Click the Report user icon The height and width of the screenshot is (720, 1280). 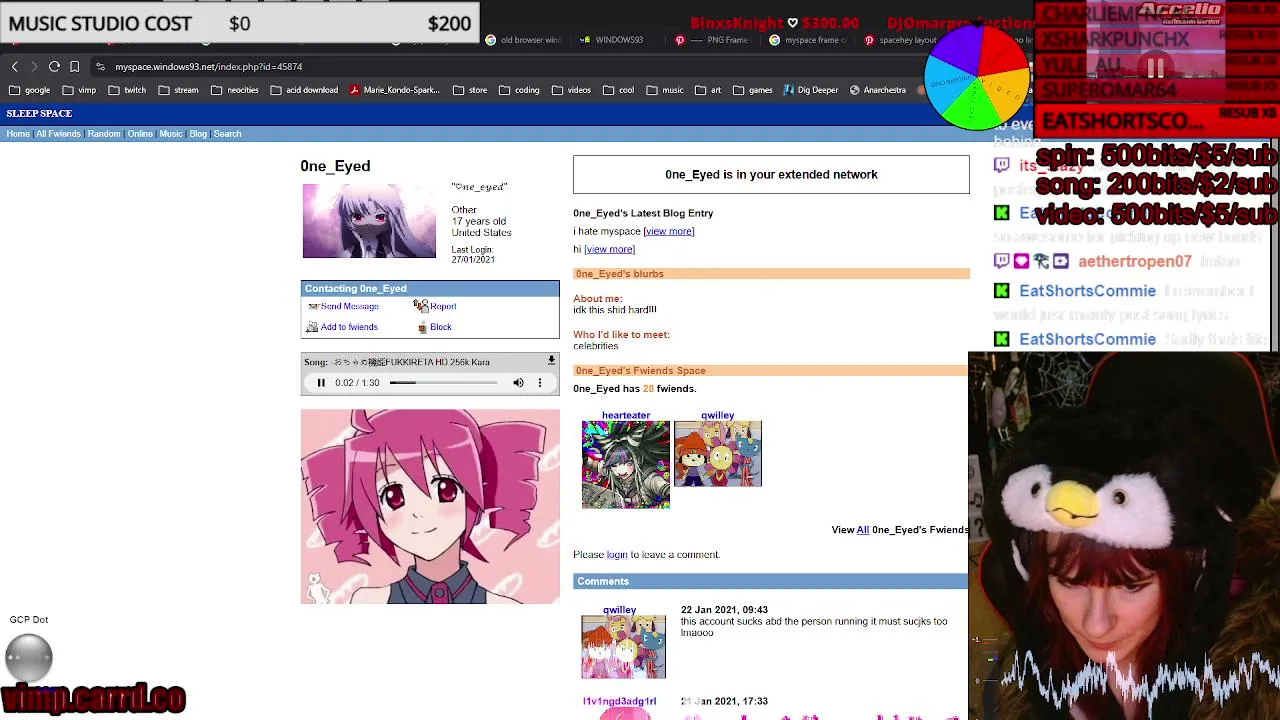421,306
